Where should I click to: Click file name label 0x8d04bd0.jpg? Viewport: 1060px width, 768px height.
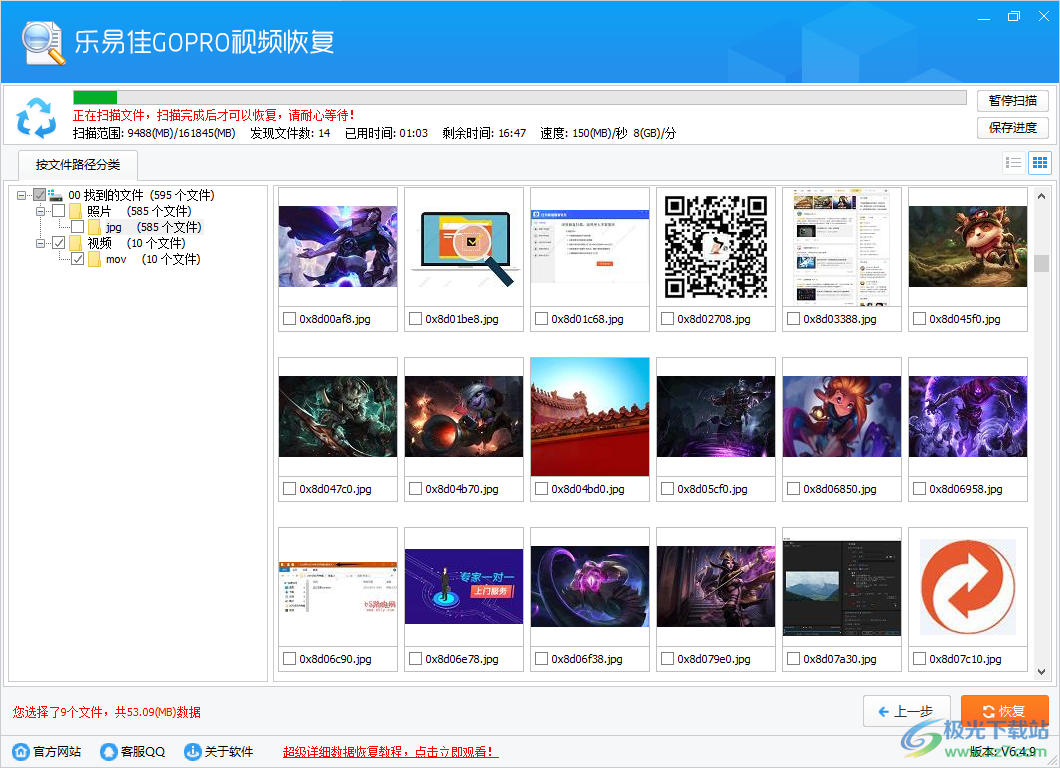[587, 489]
